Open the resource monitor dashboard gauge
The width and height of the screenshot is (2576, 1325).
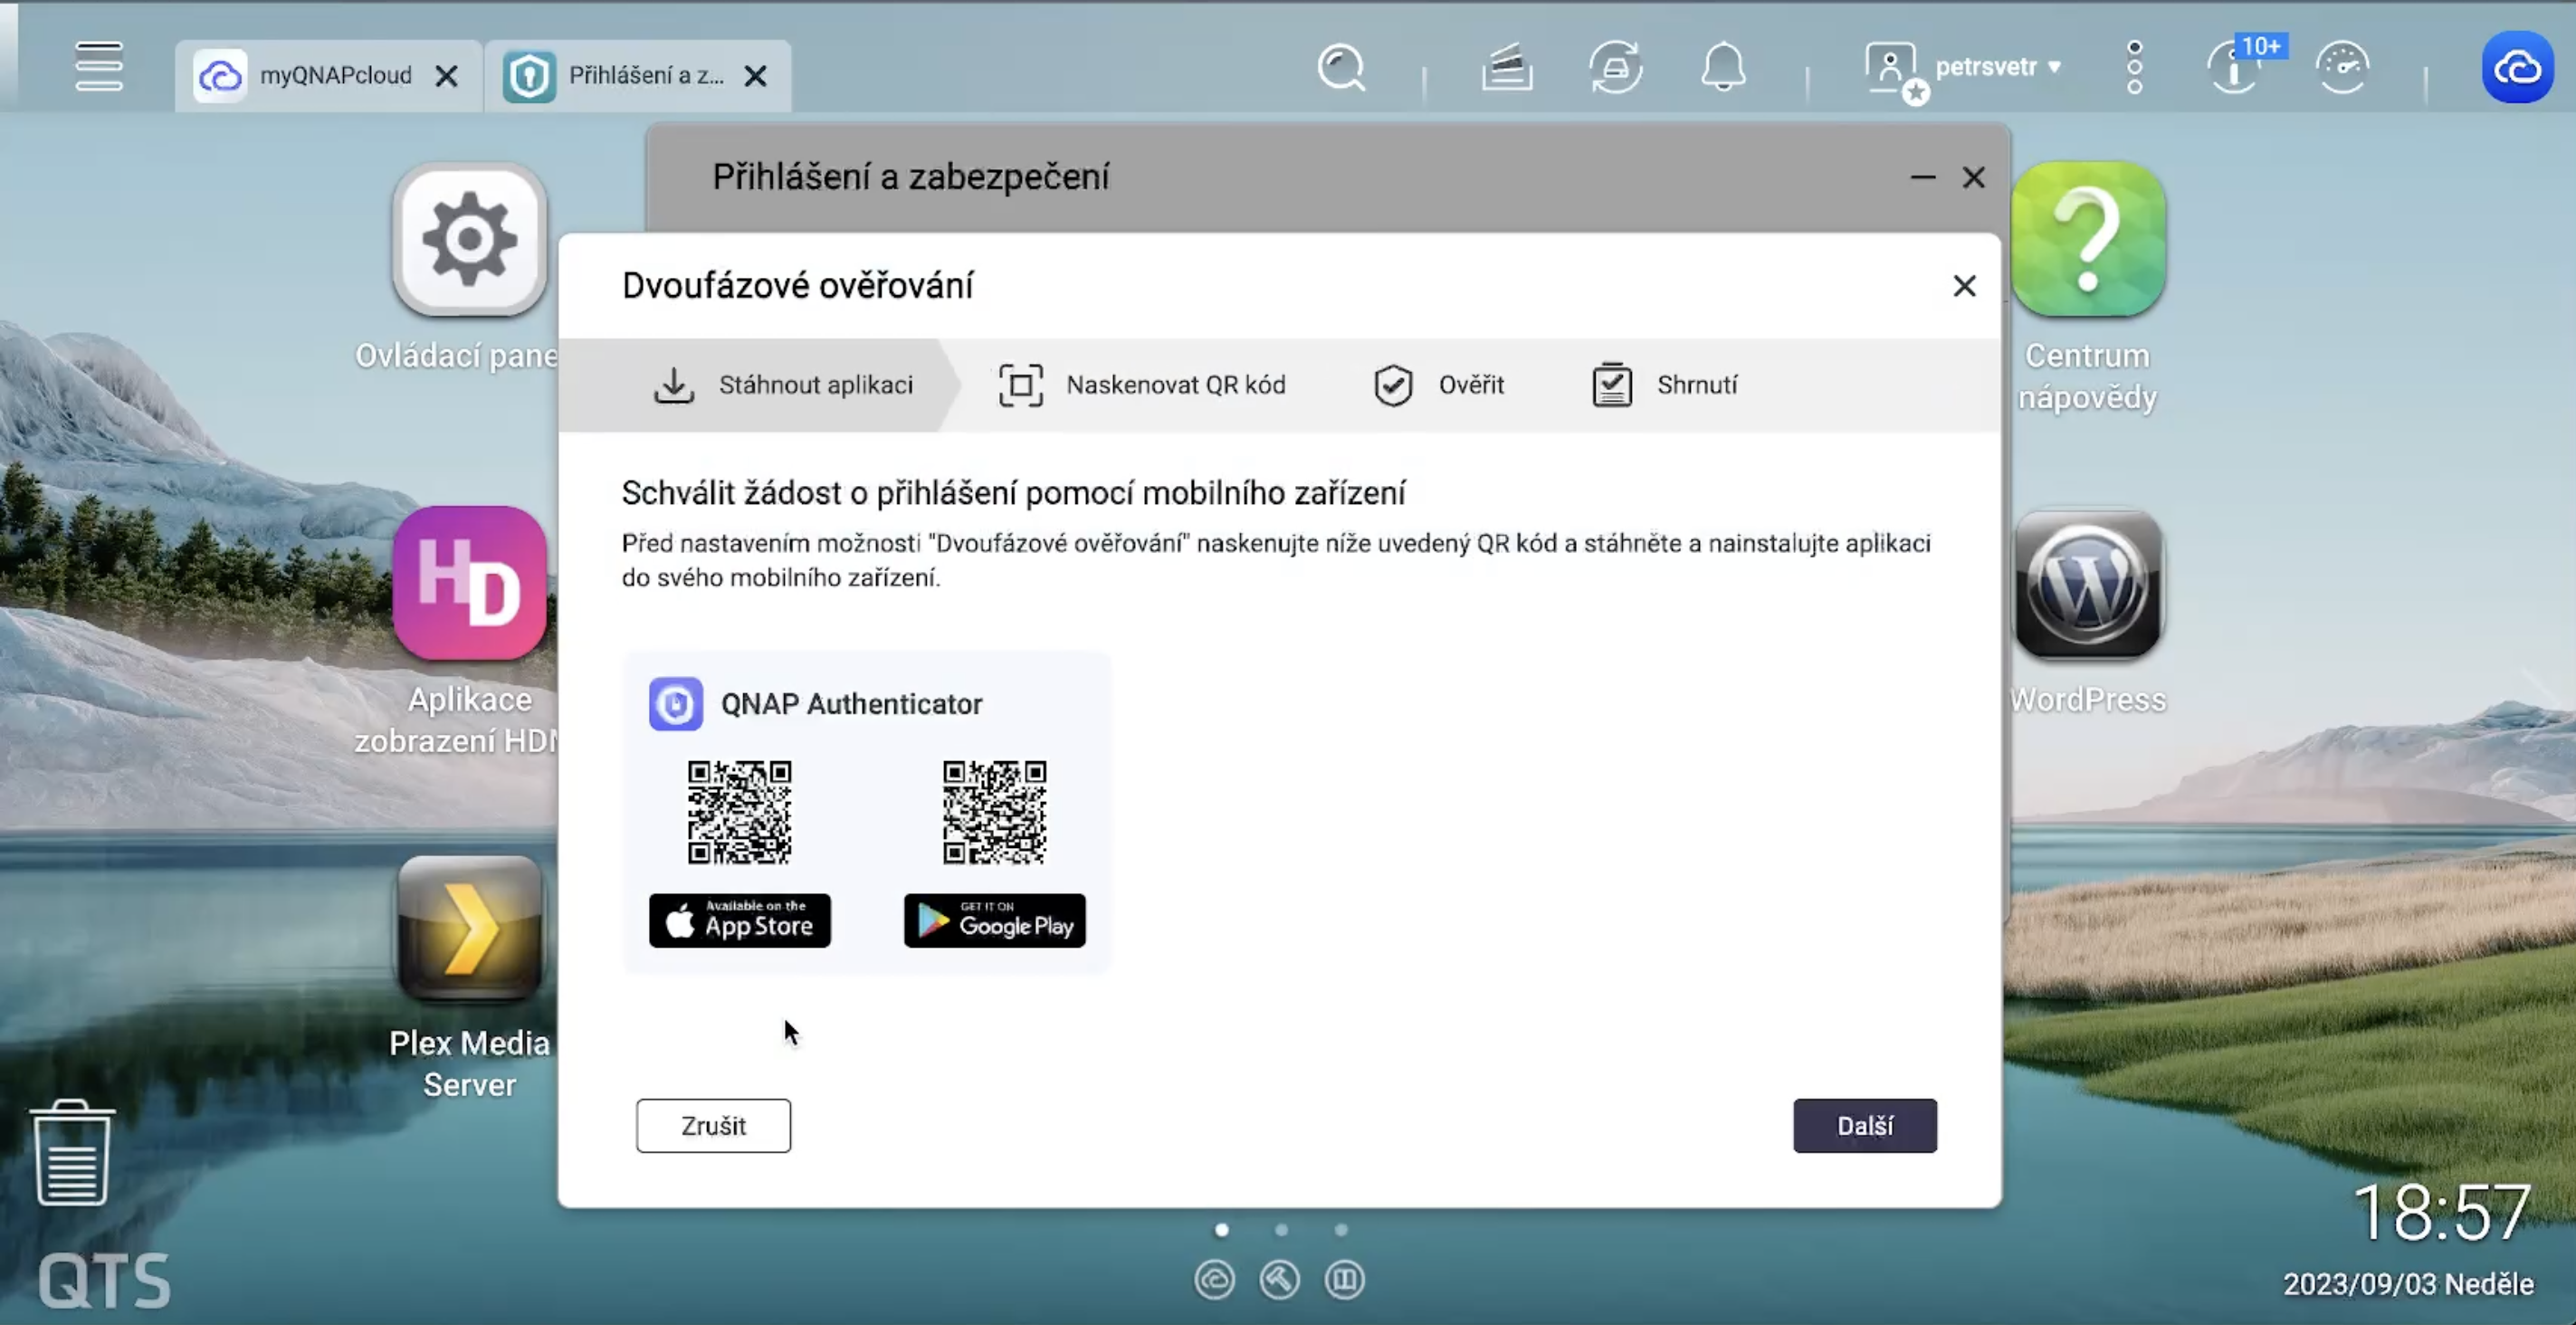(x=2342, y=68)
